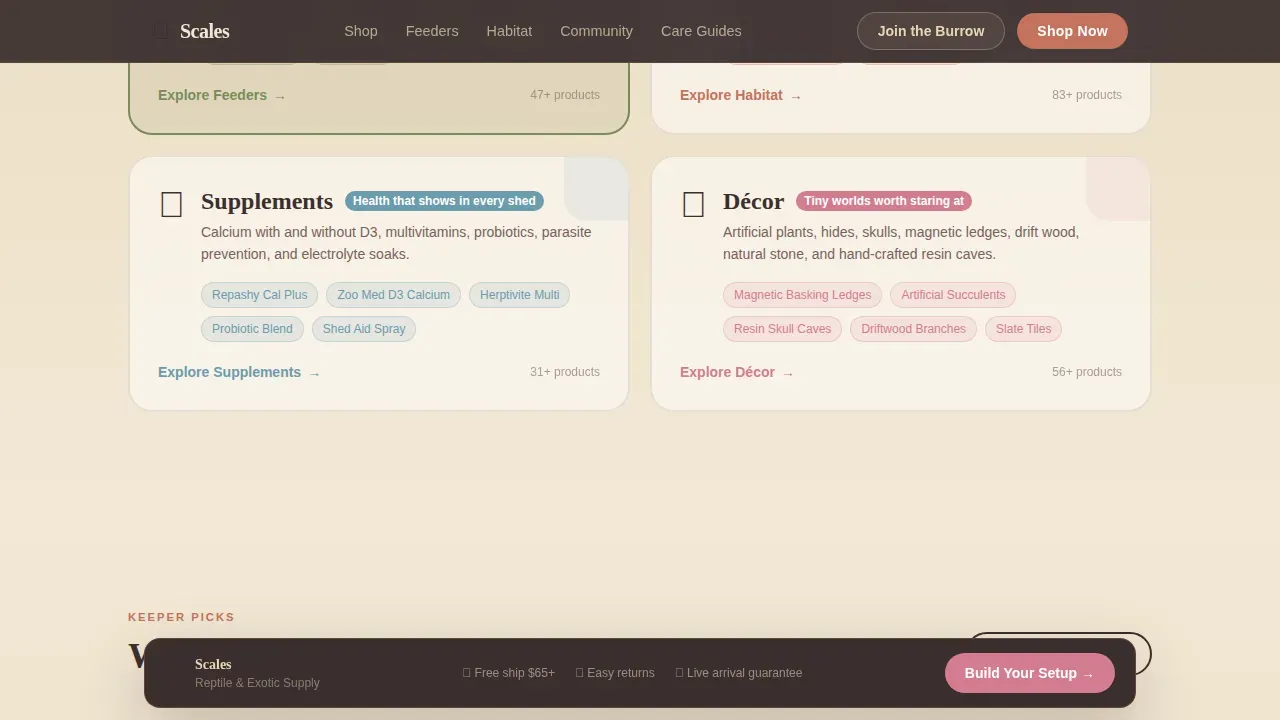Select the Zoo Med D3 Calcium tag
Image resolution: width=1280 pixels, height=720 pixels.
[394, 295]
